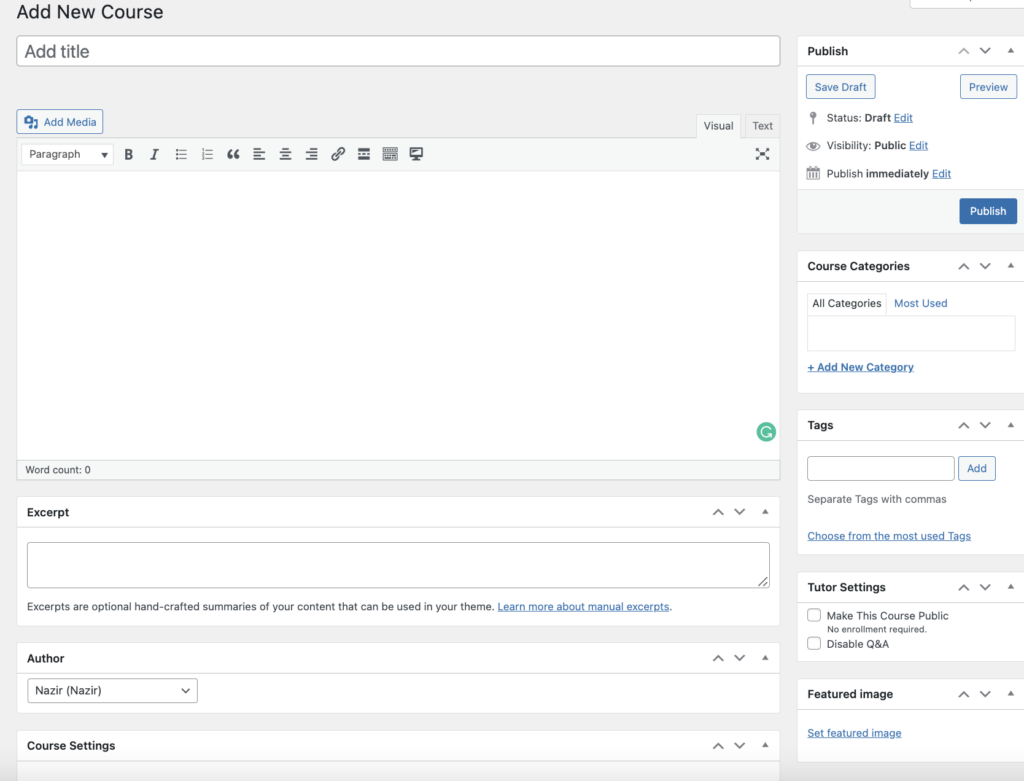Center-align the paragraph text
The height and width of the screenshot is (781, 1024).
285,154
